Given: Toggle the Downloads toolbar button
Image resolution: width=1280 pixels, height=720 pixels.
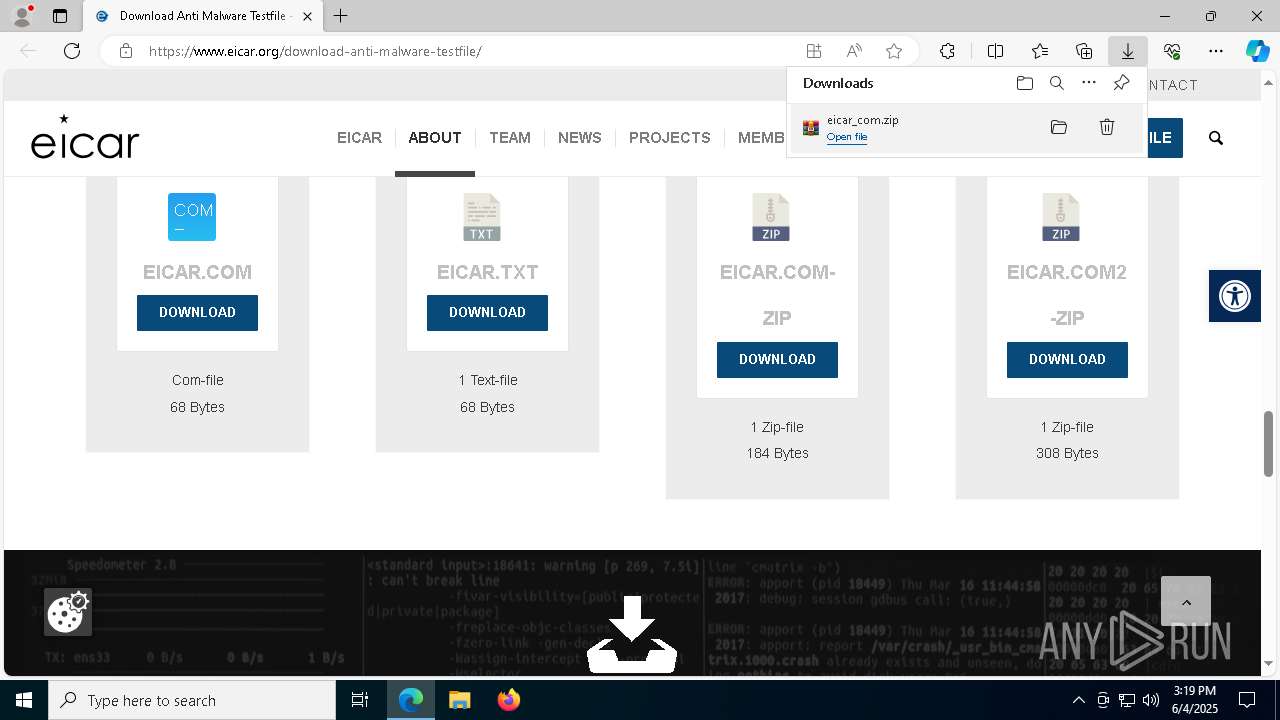Looking at the screenshot, I should click(1127, 51).
